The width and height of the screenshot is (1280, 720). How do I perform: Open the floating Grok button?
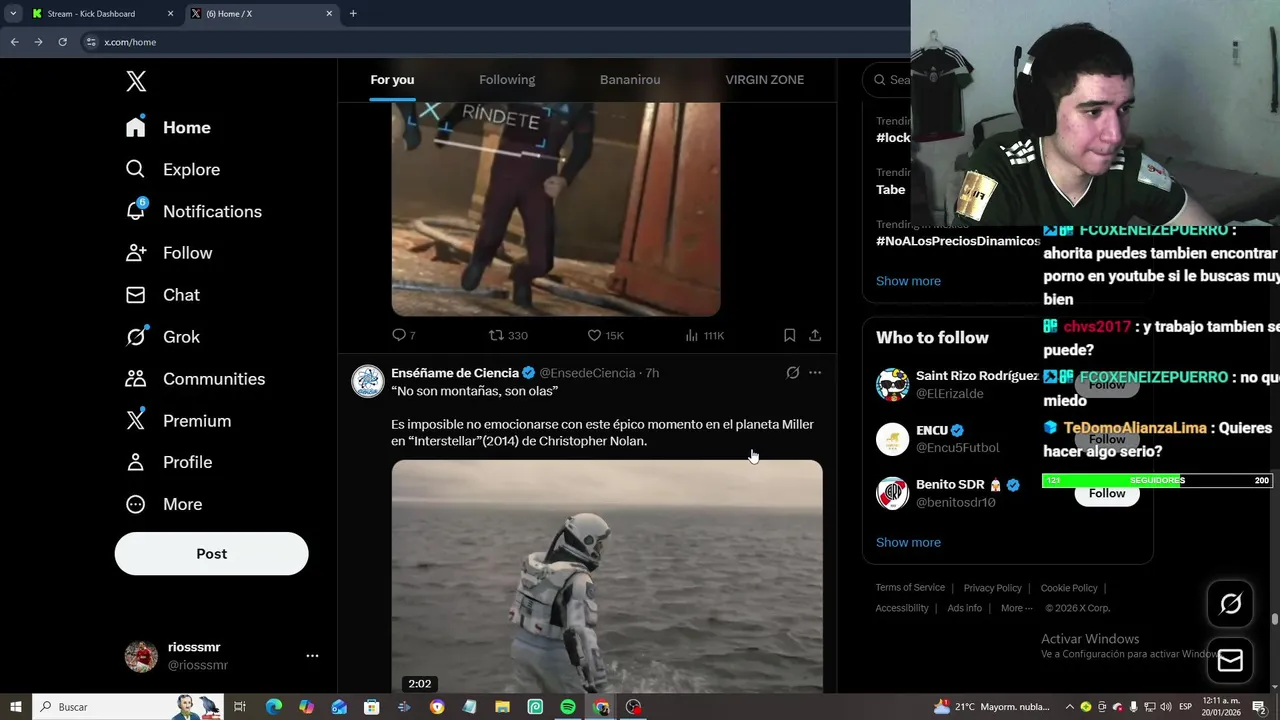coord(1230,603)
